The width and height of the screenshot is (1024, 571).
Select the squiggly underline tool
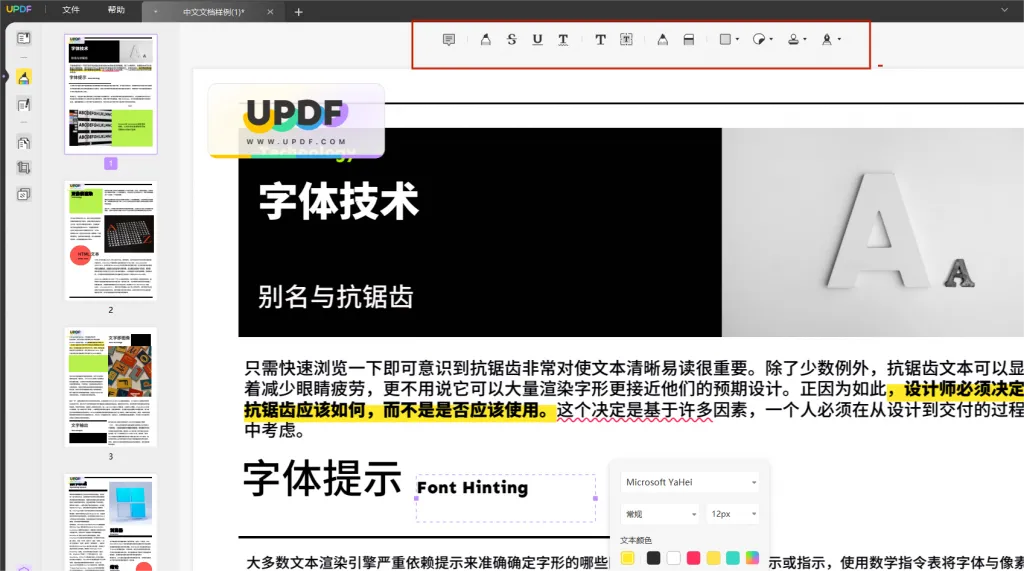[x=563, y=40]
